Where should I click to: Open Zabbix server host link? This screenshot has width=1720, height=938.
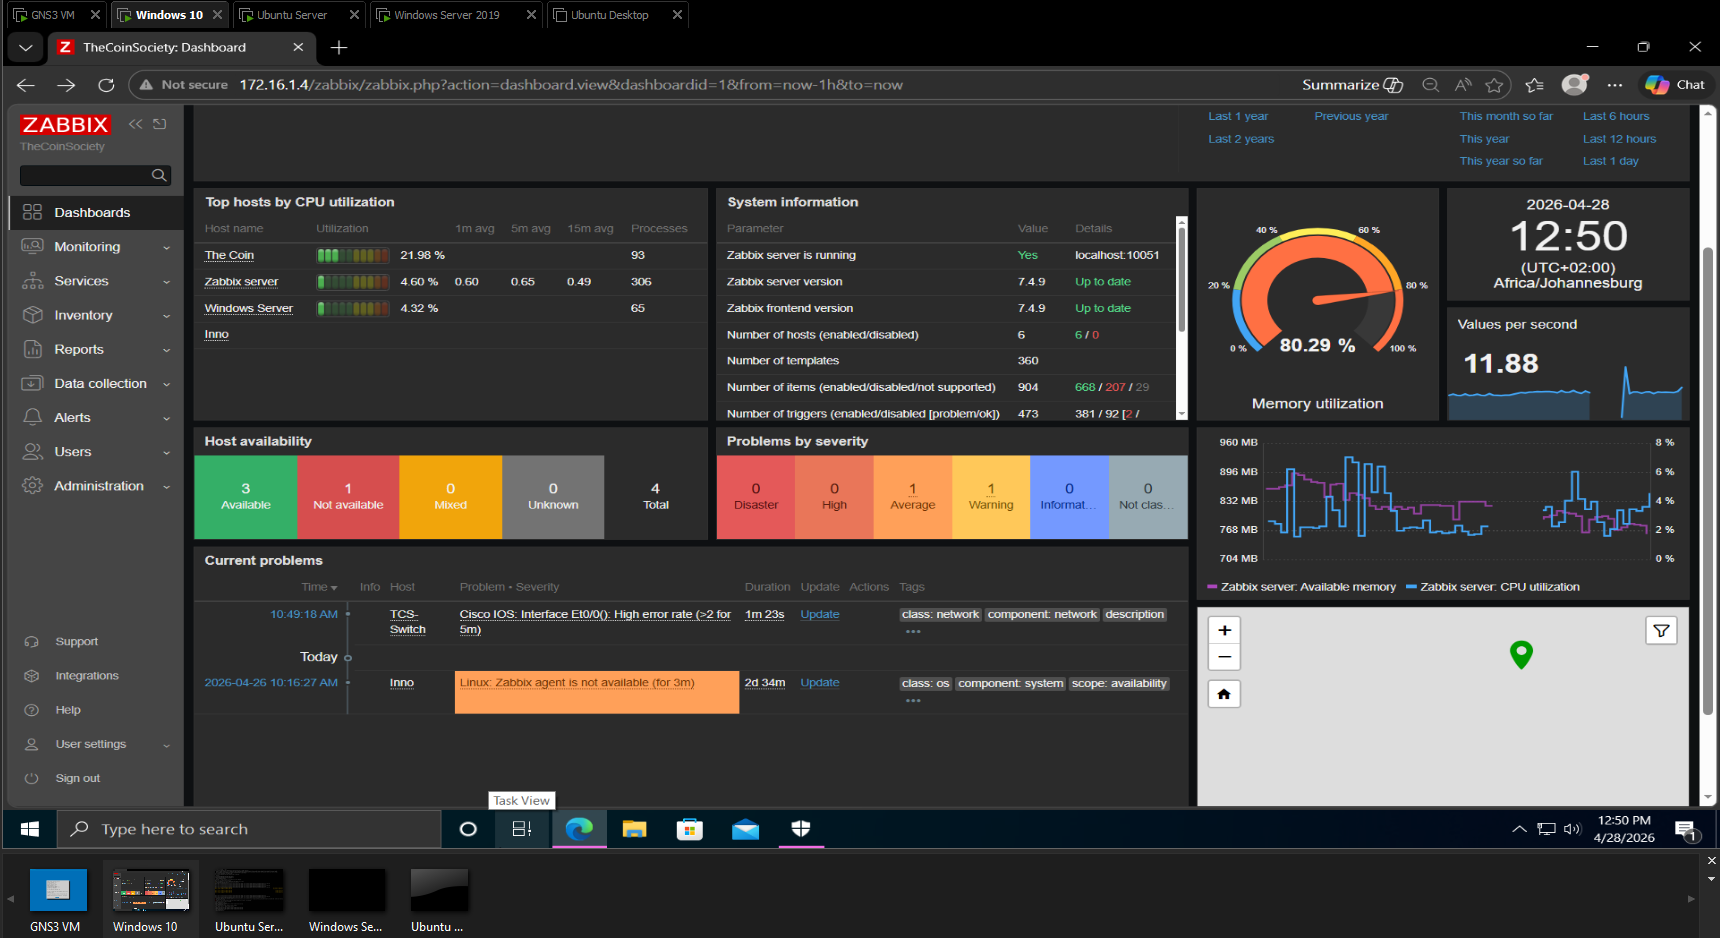(x=241, y=282)
